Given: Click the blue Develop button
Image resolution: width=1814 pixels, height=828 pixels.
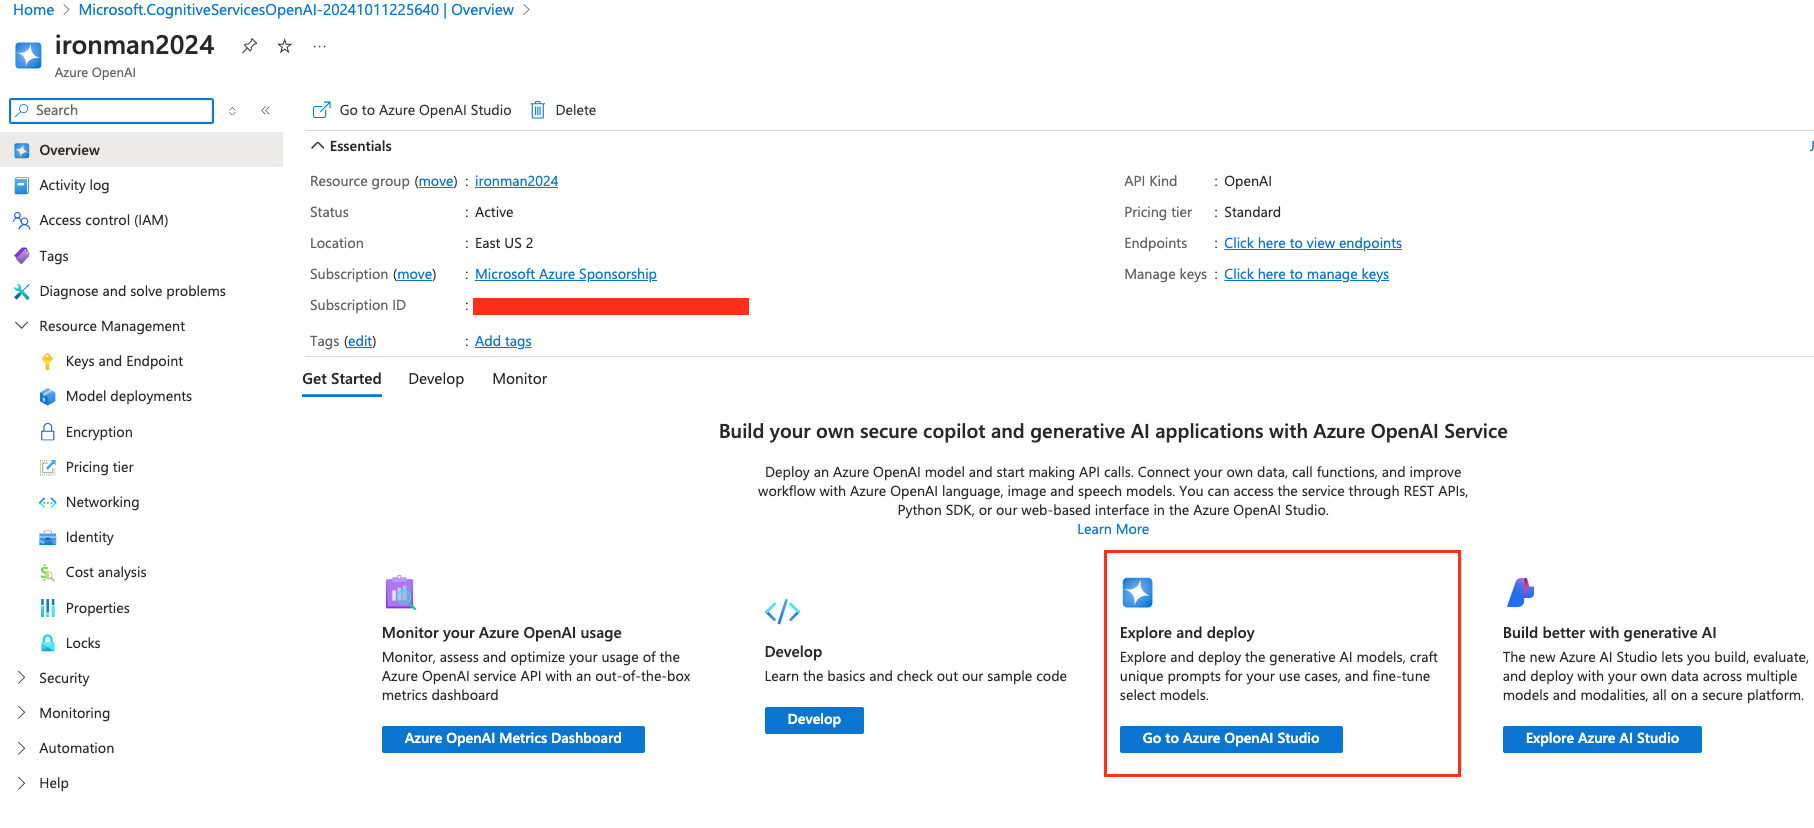Looking at the screenshot, I should pyautogui.click(x=814, y=720).
